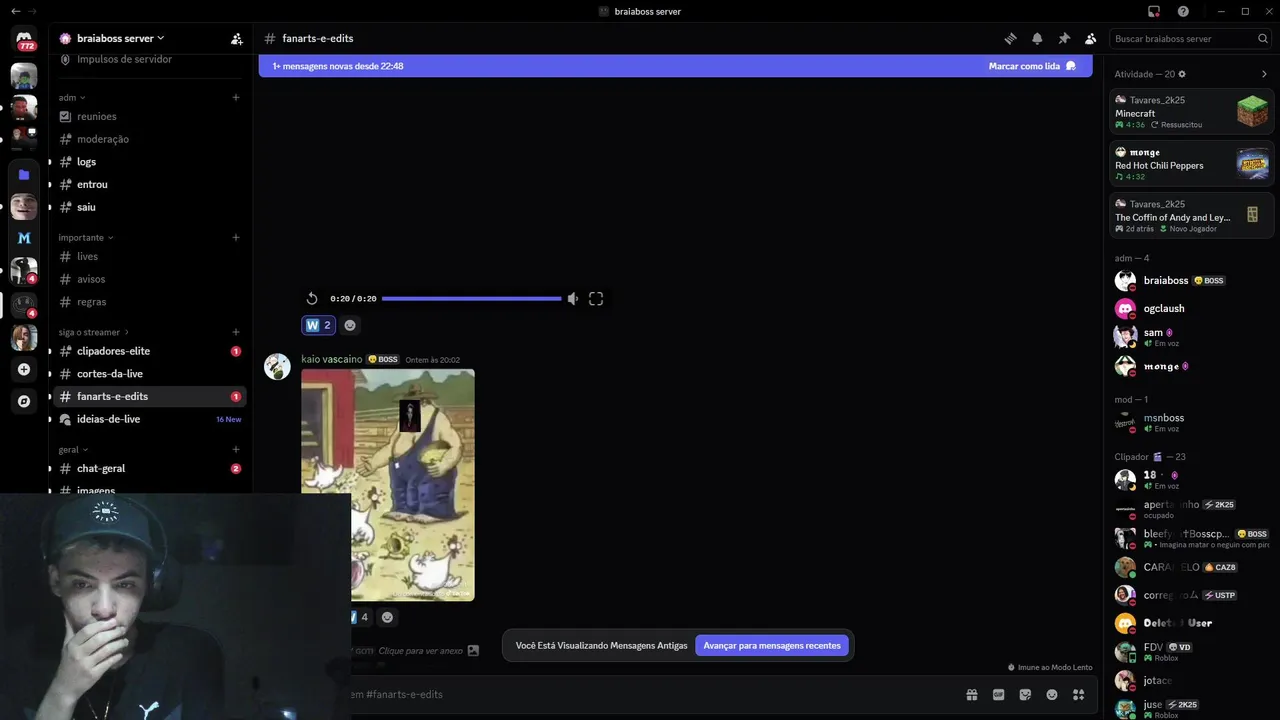Open emoji picker in message bar
Screen dimensions: 1280x720
click(x=1052, y=695)
